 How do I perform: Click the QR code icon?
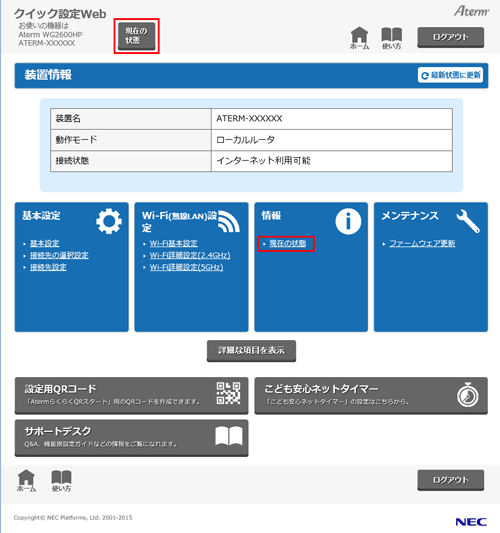228,393
